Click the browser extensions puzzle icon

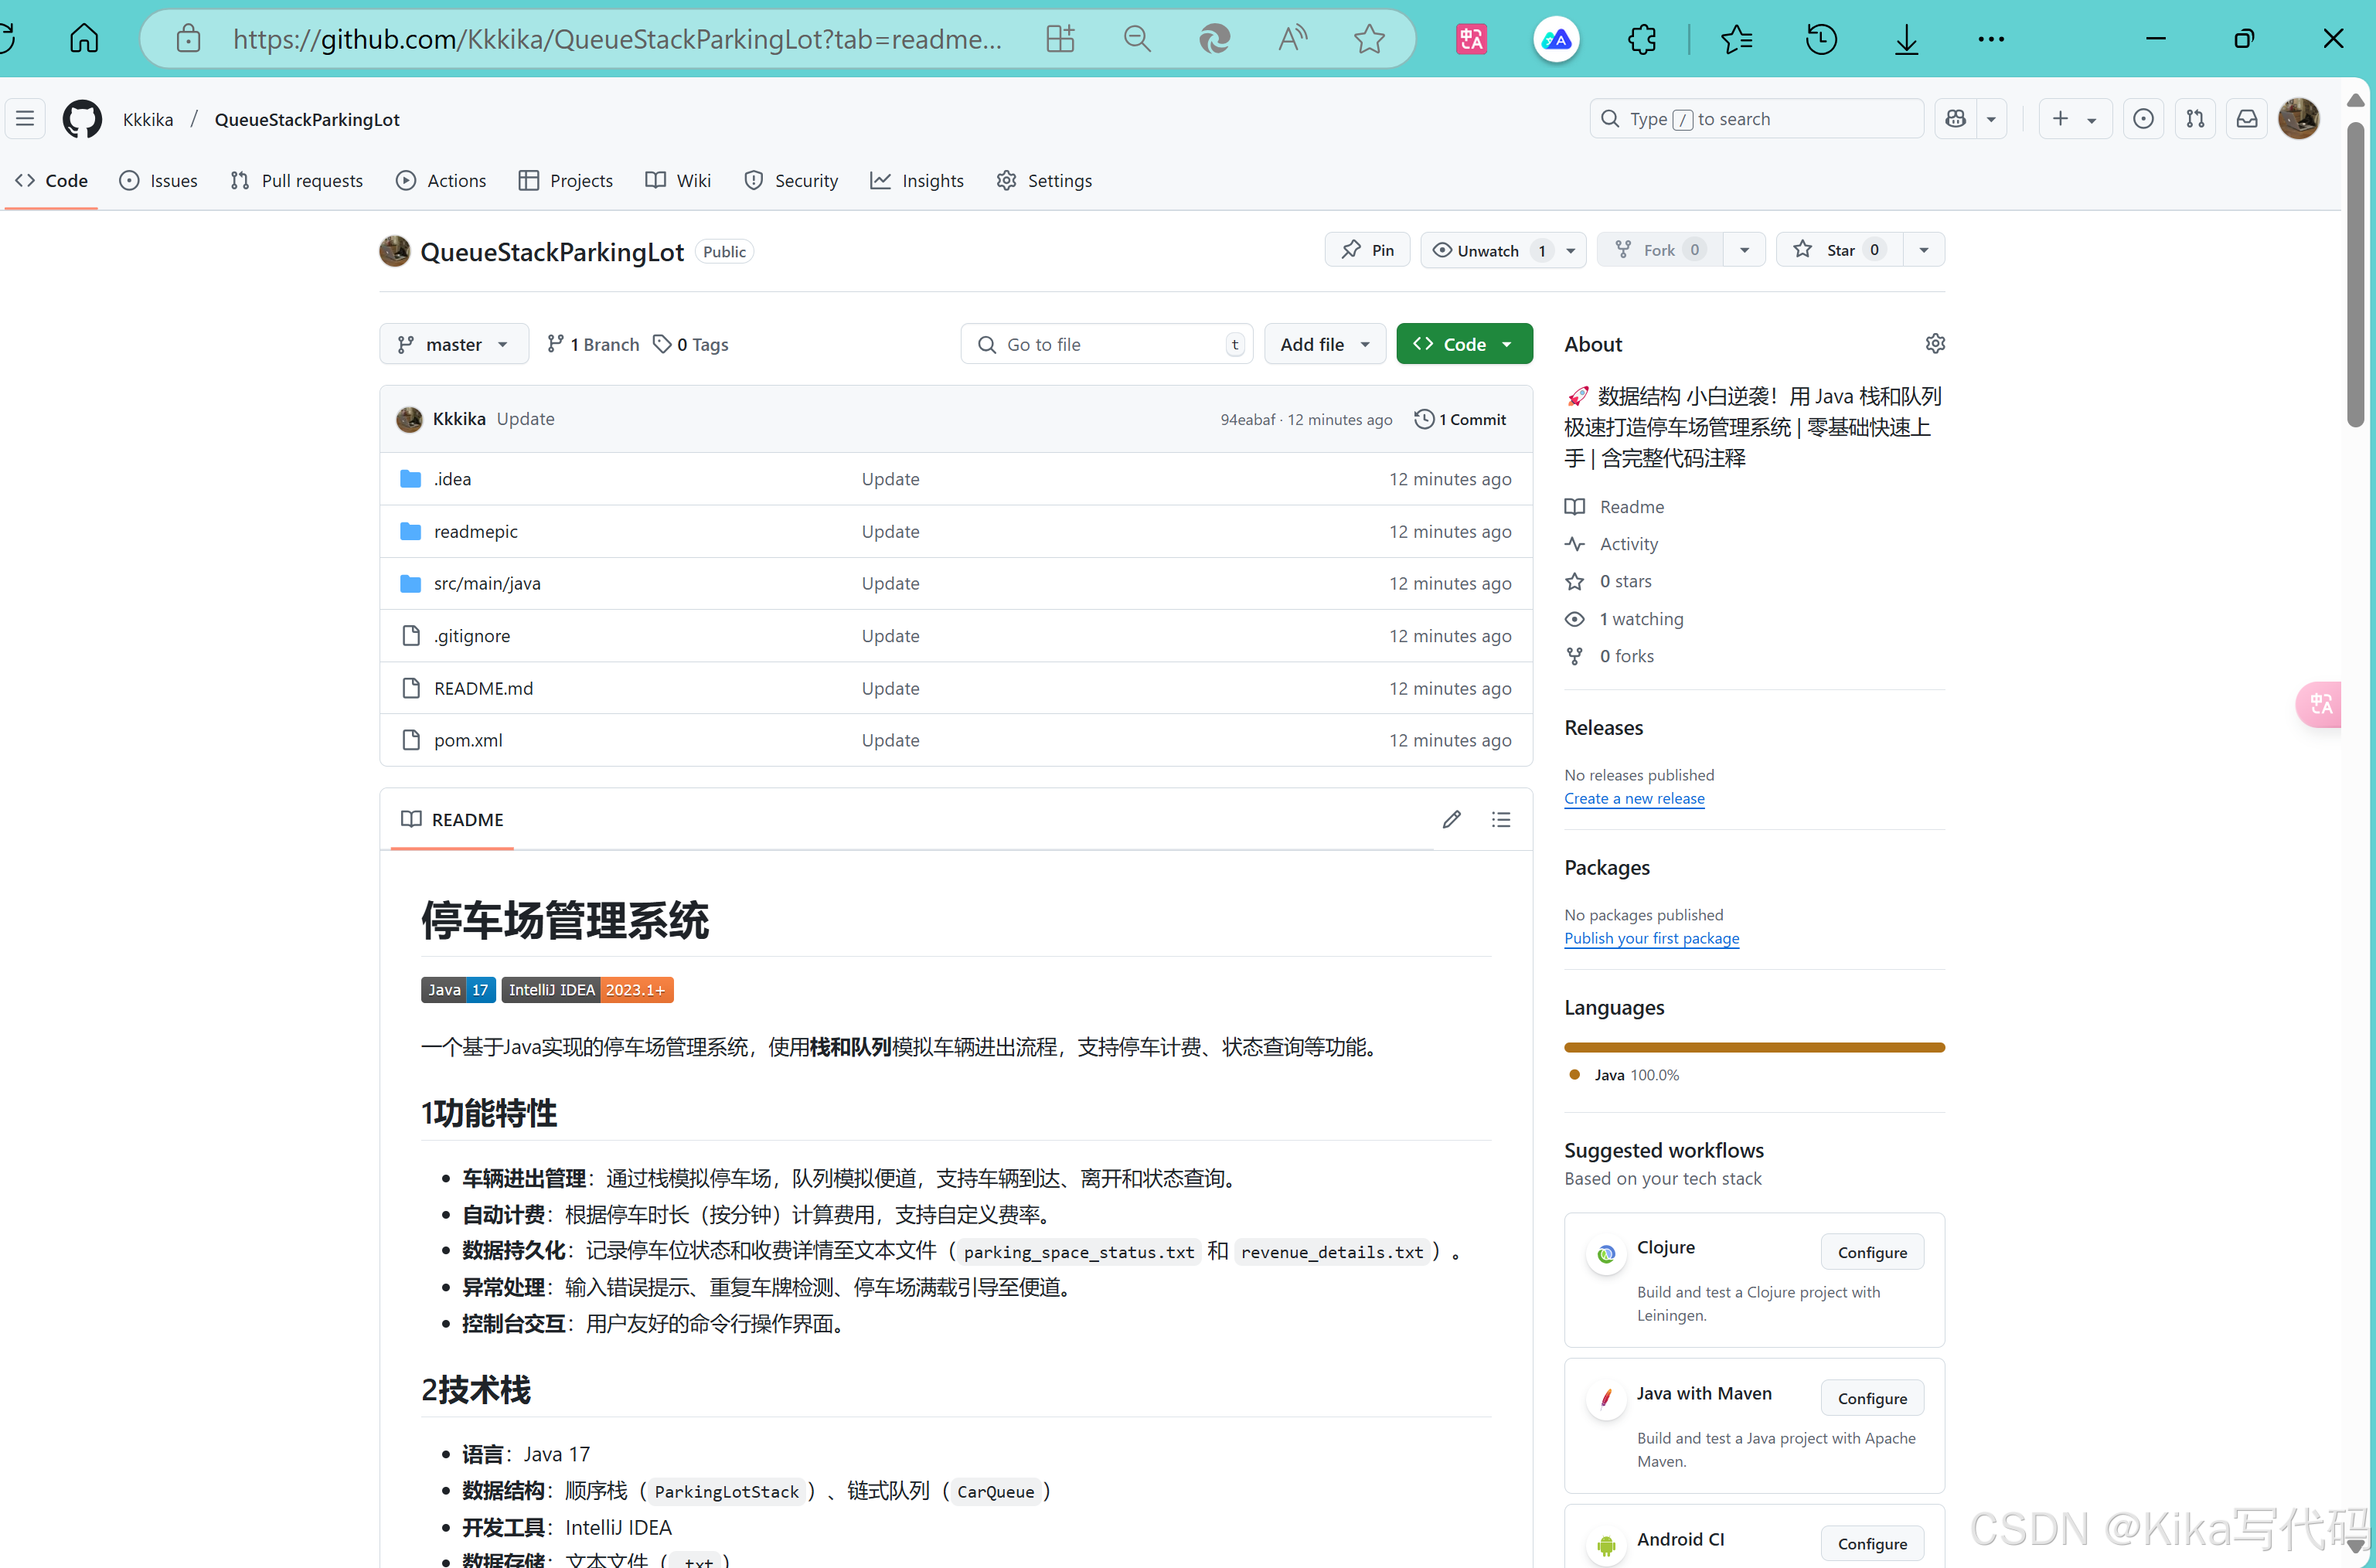tap(1641, 39)
